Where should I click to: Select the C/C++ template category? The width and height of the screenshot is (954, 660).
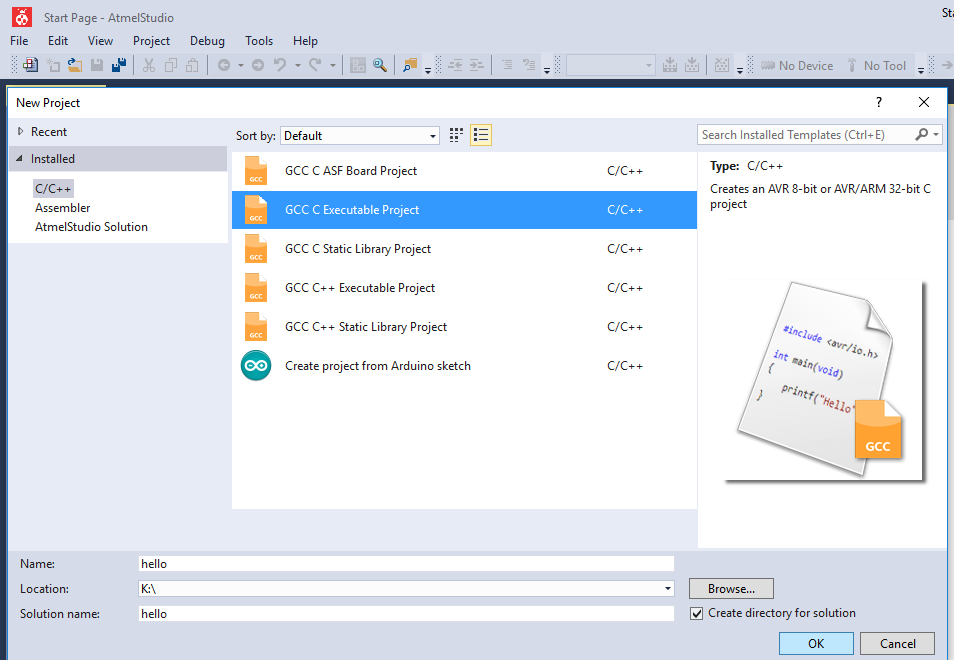coord(53,189)
